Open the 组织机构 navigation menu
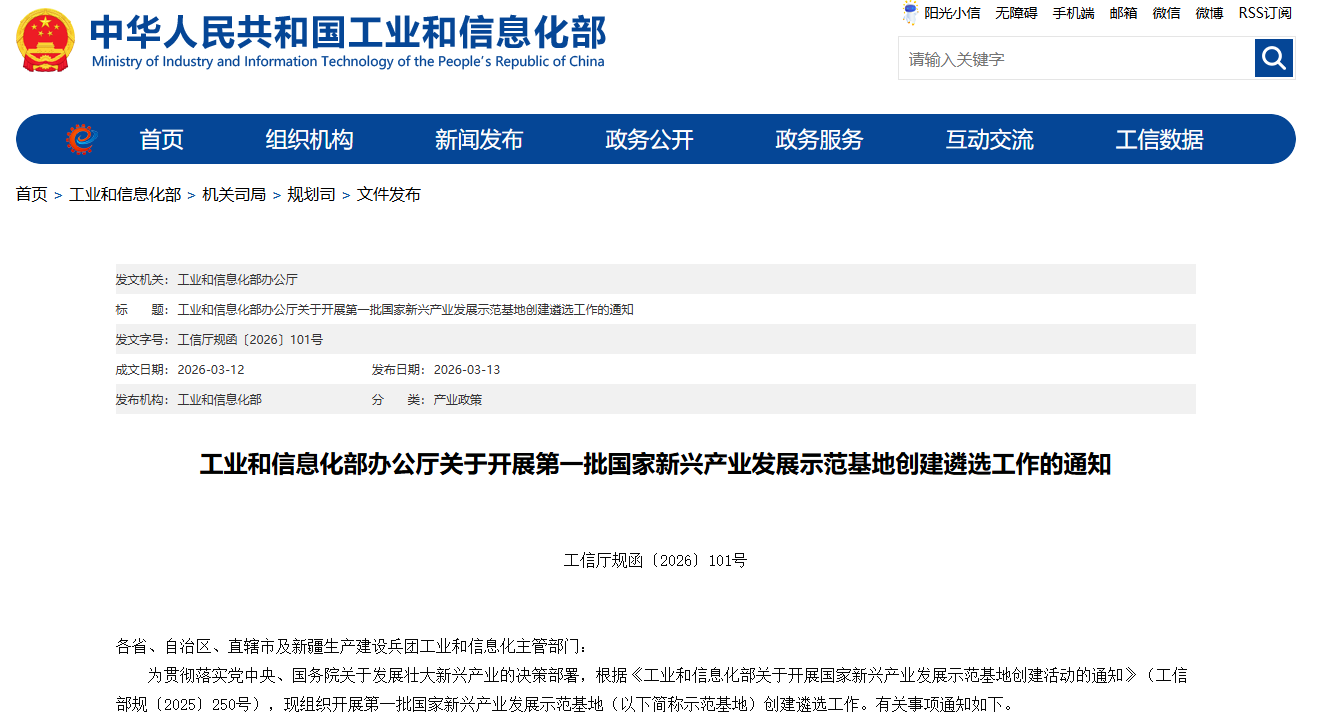The image size is (1317, 723). (308, 139)
